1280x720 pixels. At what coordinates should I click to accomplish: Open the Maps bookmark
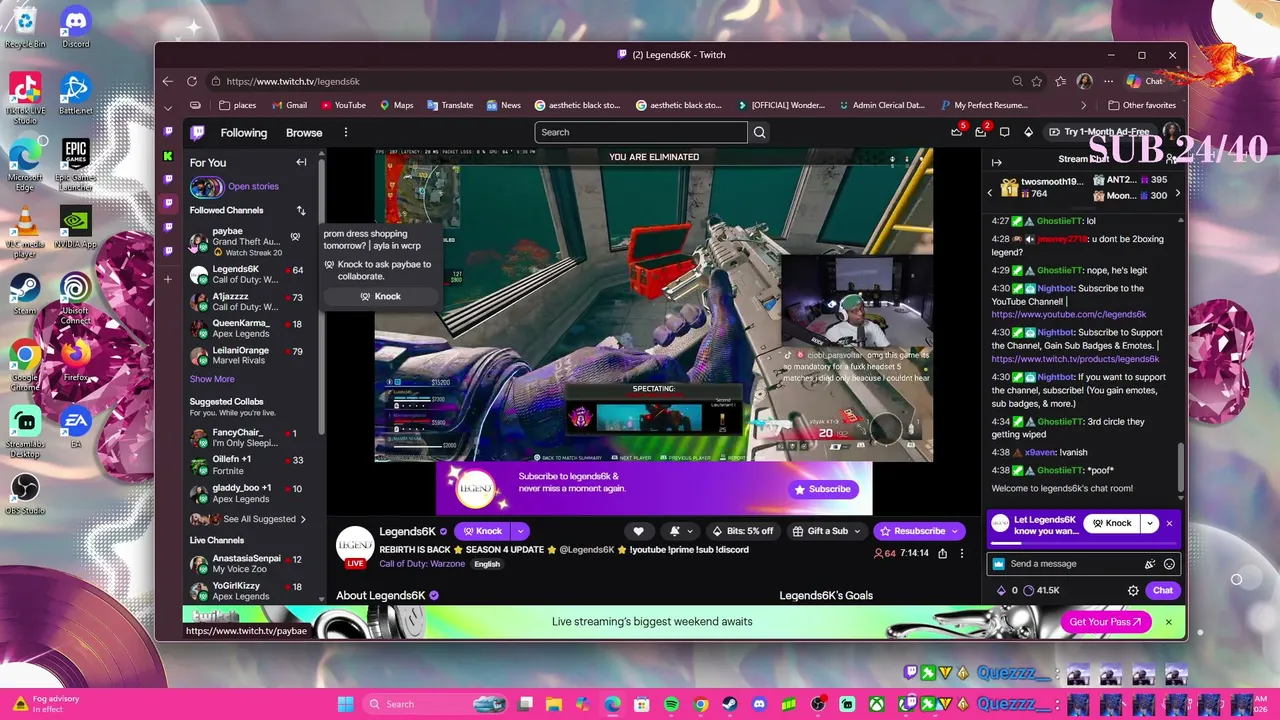[396, 105]
